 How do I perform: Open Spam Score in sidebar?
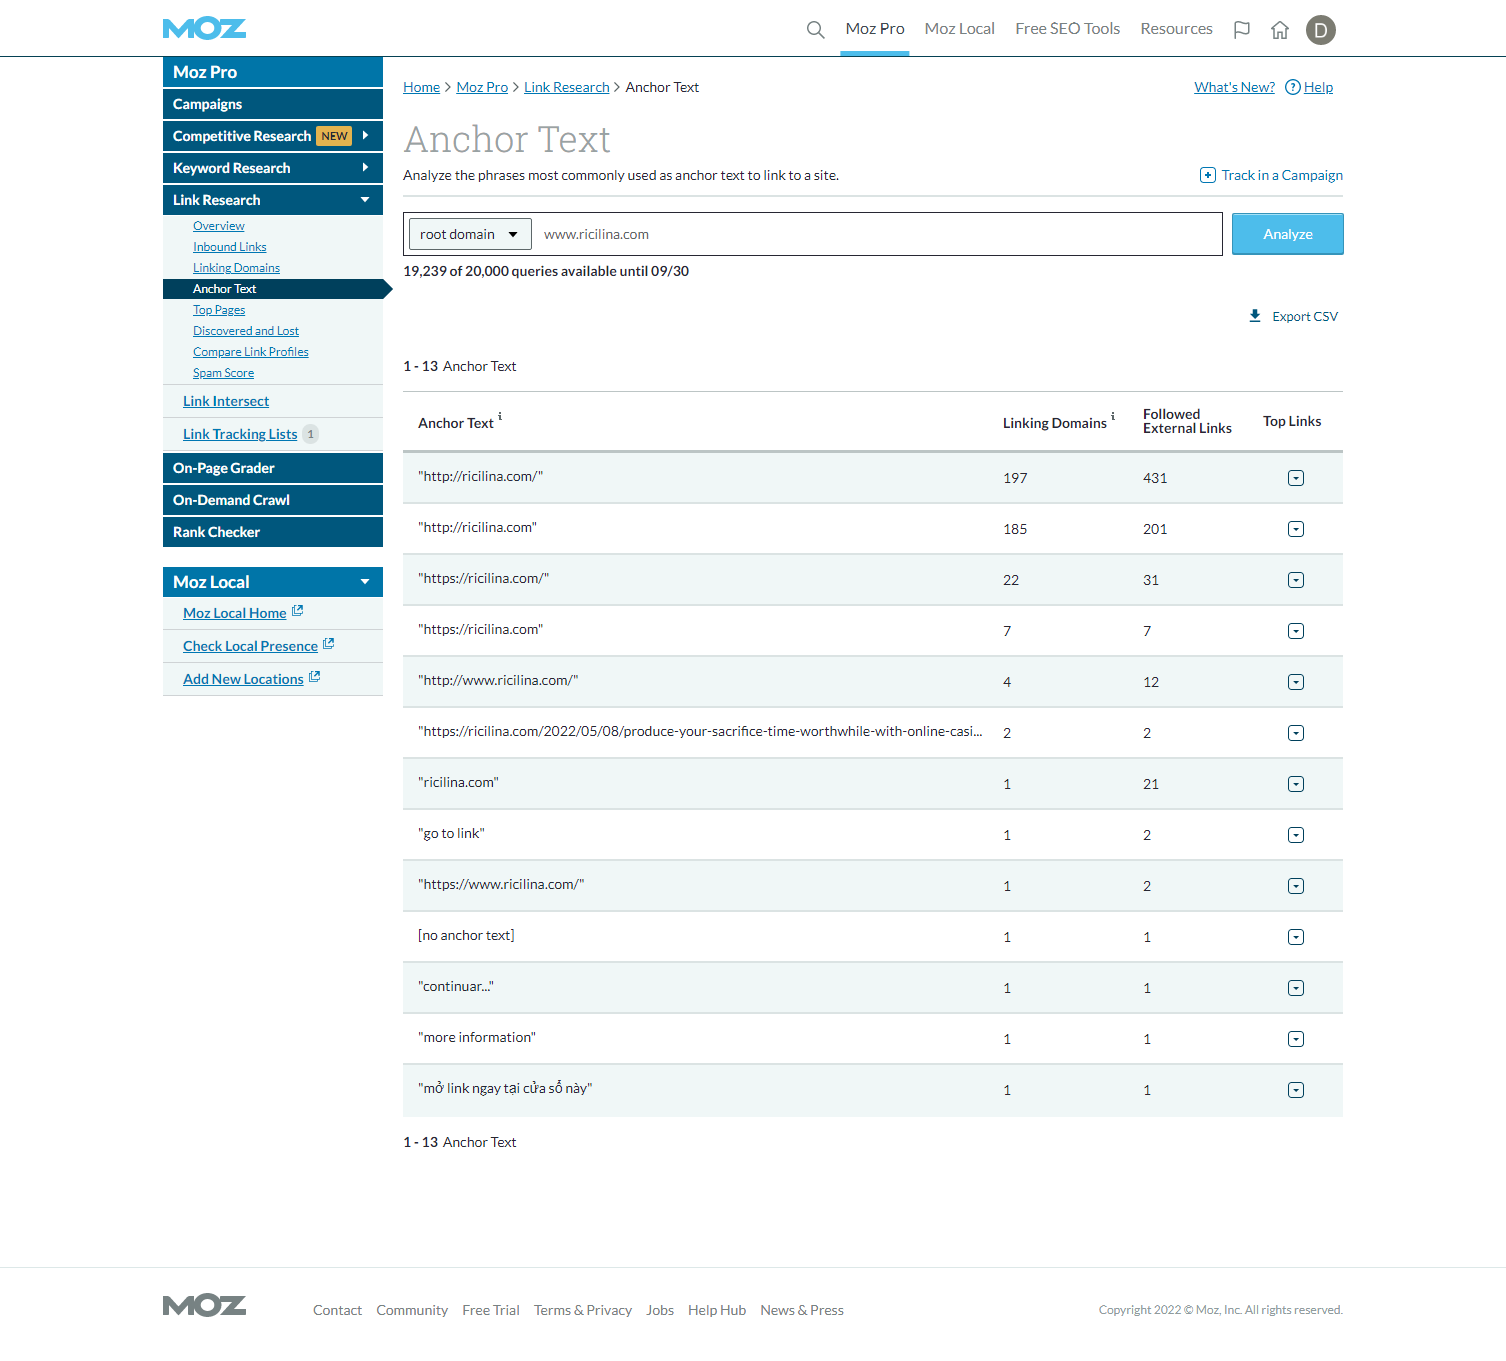[223, 373]
